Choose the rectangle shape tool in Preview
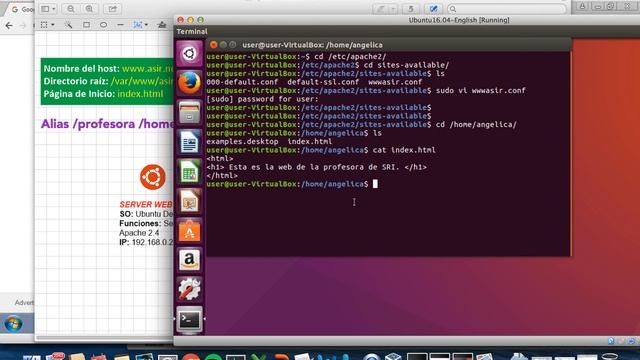Screen dimensions: 640x360 [86, 25]
